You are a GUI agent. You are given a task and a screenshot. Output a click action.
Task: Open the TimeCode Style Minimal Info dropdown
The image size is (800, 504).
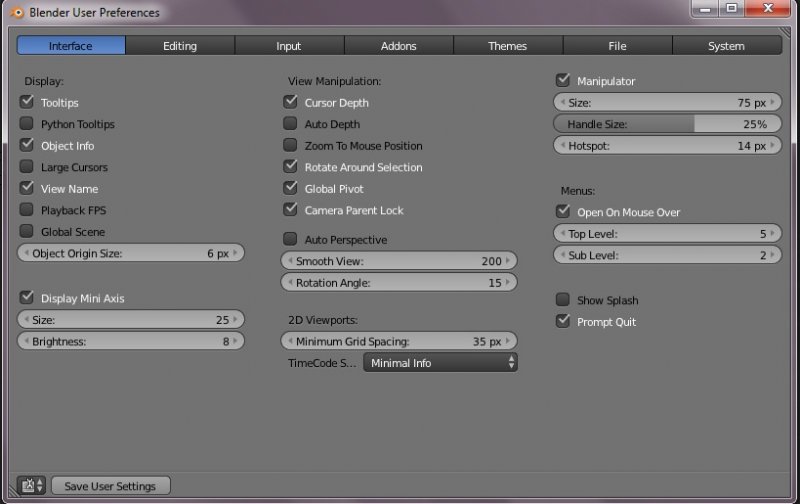(440, 363)
